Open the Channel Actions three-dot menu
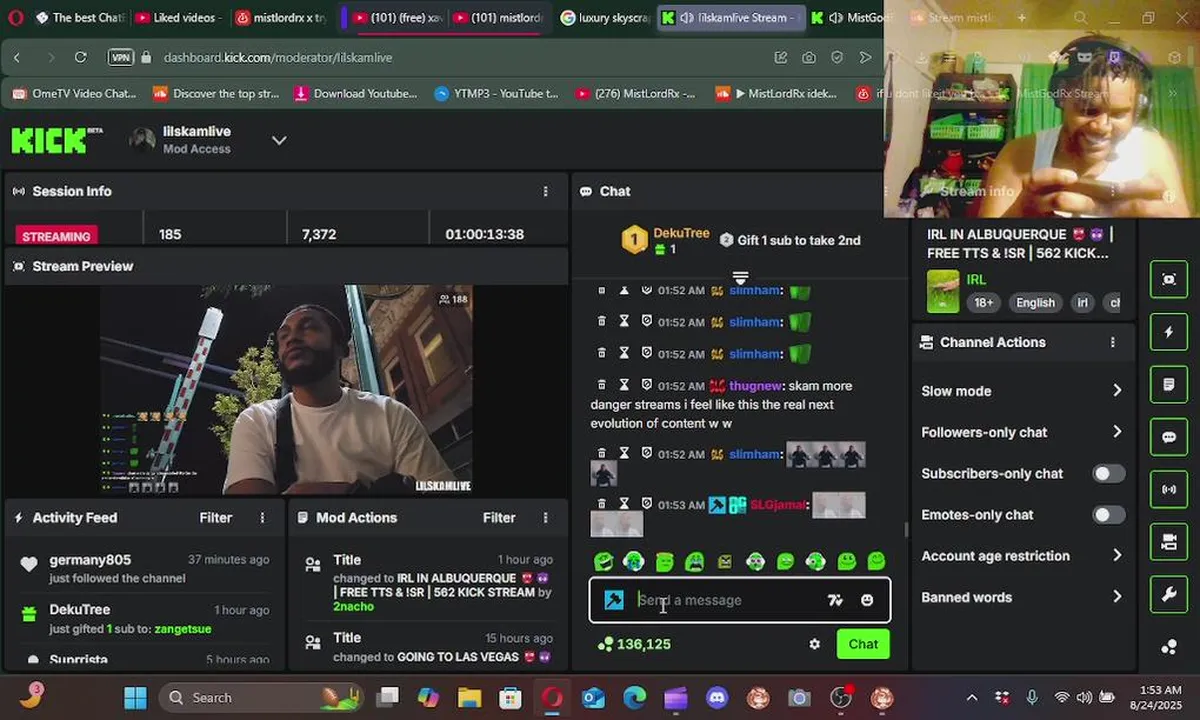The height and width of the screenshot is (720, 1200). point(1112,342)
